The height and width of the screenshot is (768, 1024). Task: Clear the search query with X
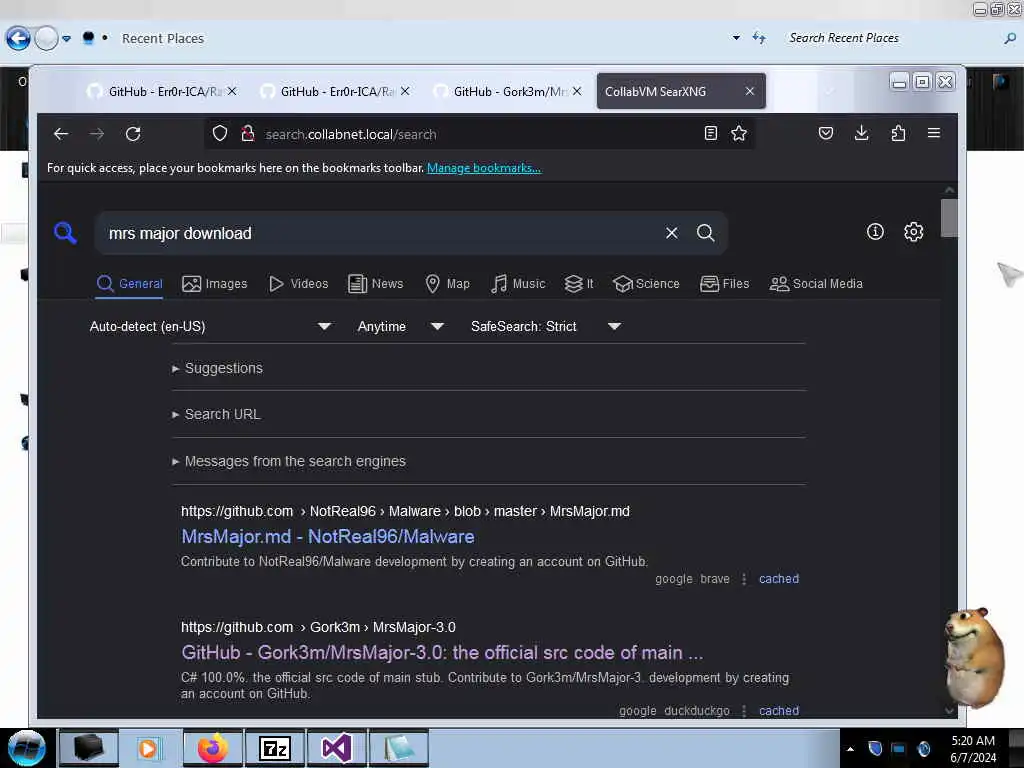671,232
